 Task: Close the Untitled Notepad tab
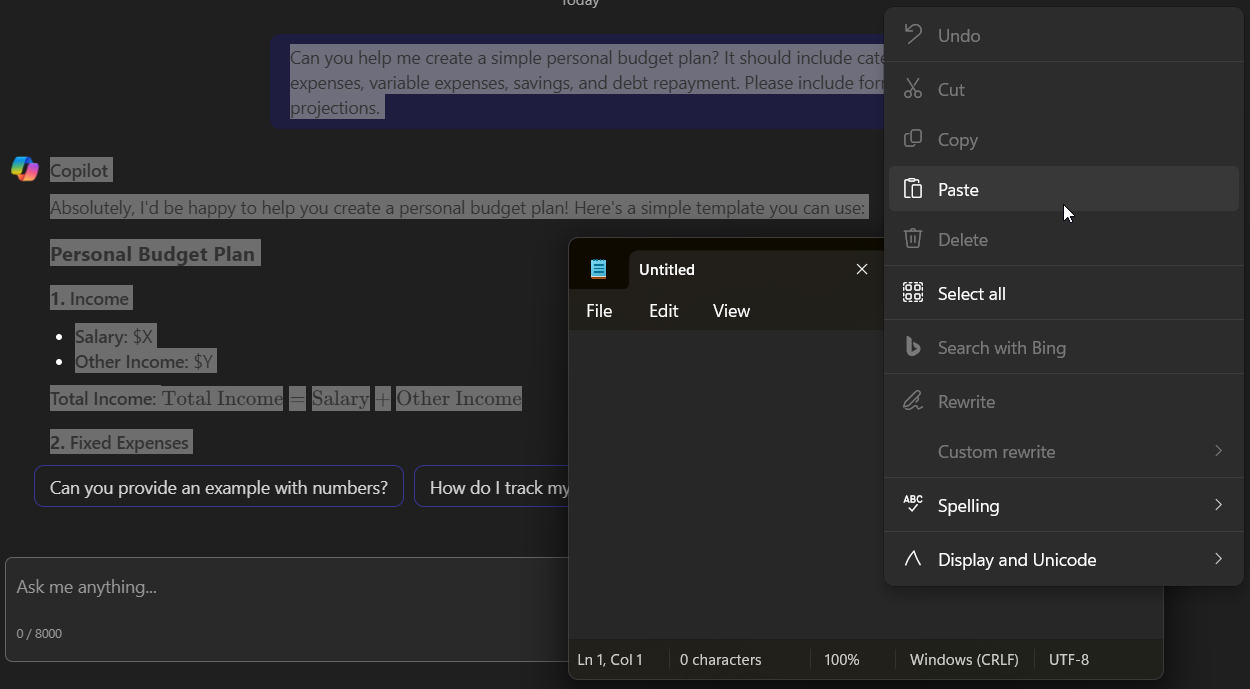point(862,269)
